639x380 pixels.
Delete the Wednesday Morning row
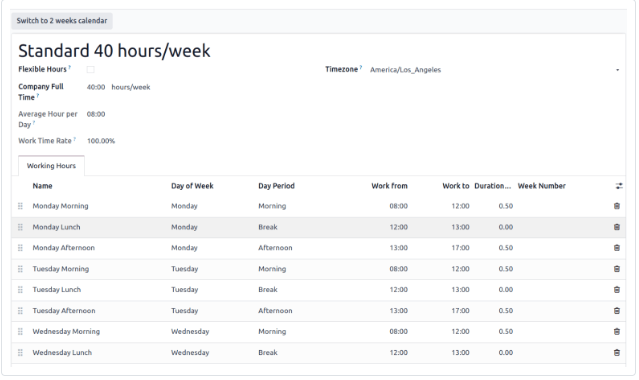pos(617,331)
